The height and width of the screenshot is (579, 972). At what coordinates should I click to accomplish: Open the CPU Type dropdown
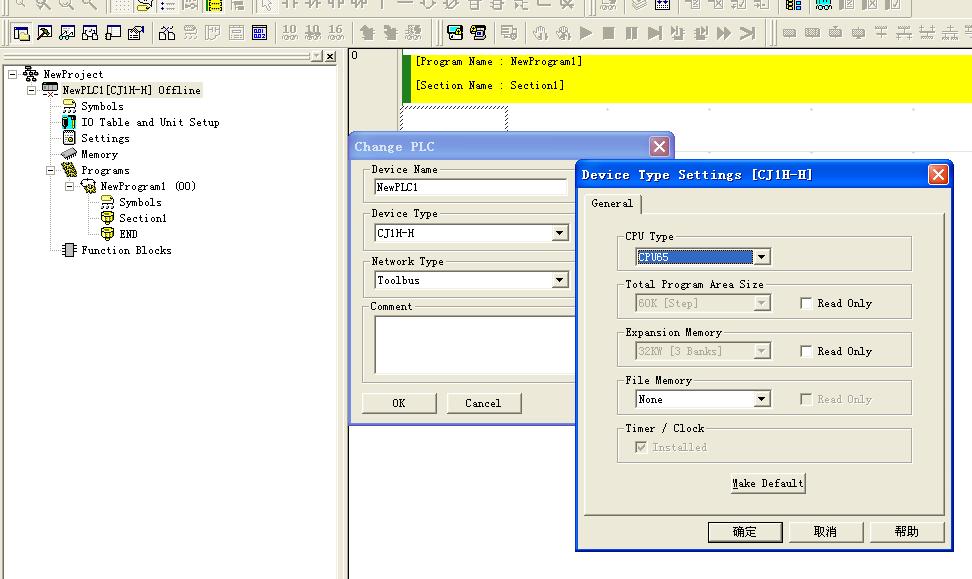761,257
